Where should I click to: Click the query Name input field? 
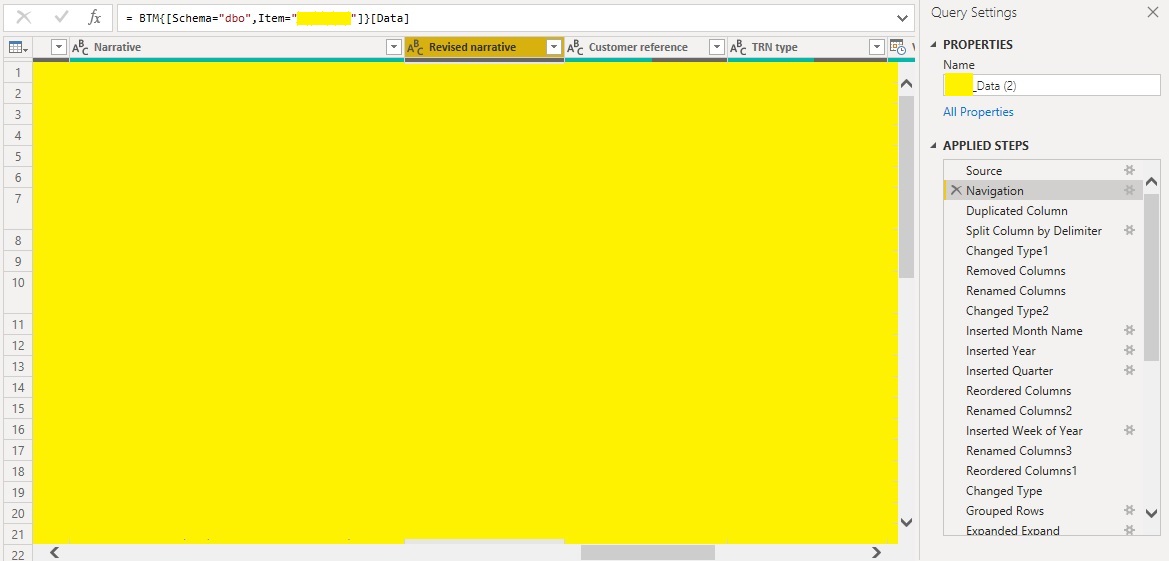click(x=1051, y=85)
